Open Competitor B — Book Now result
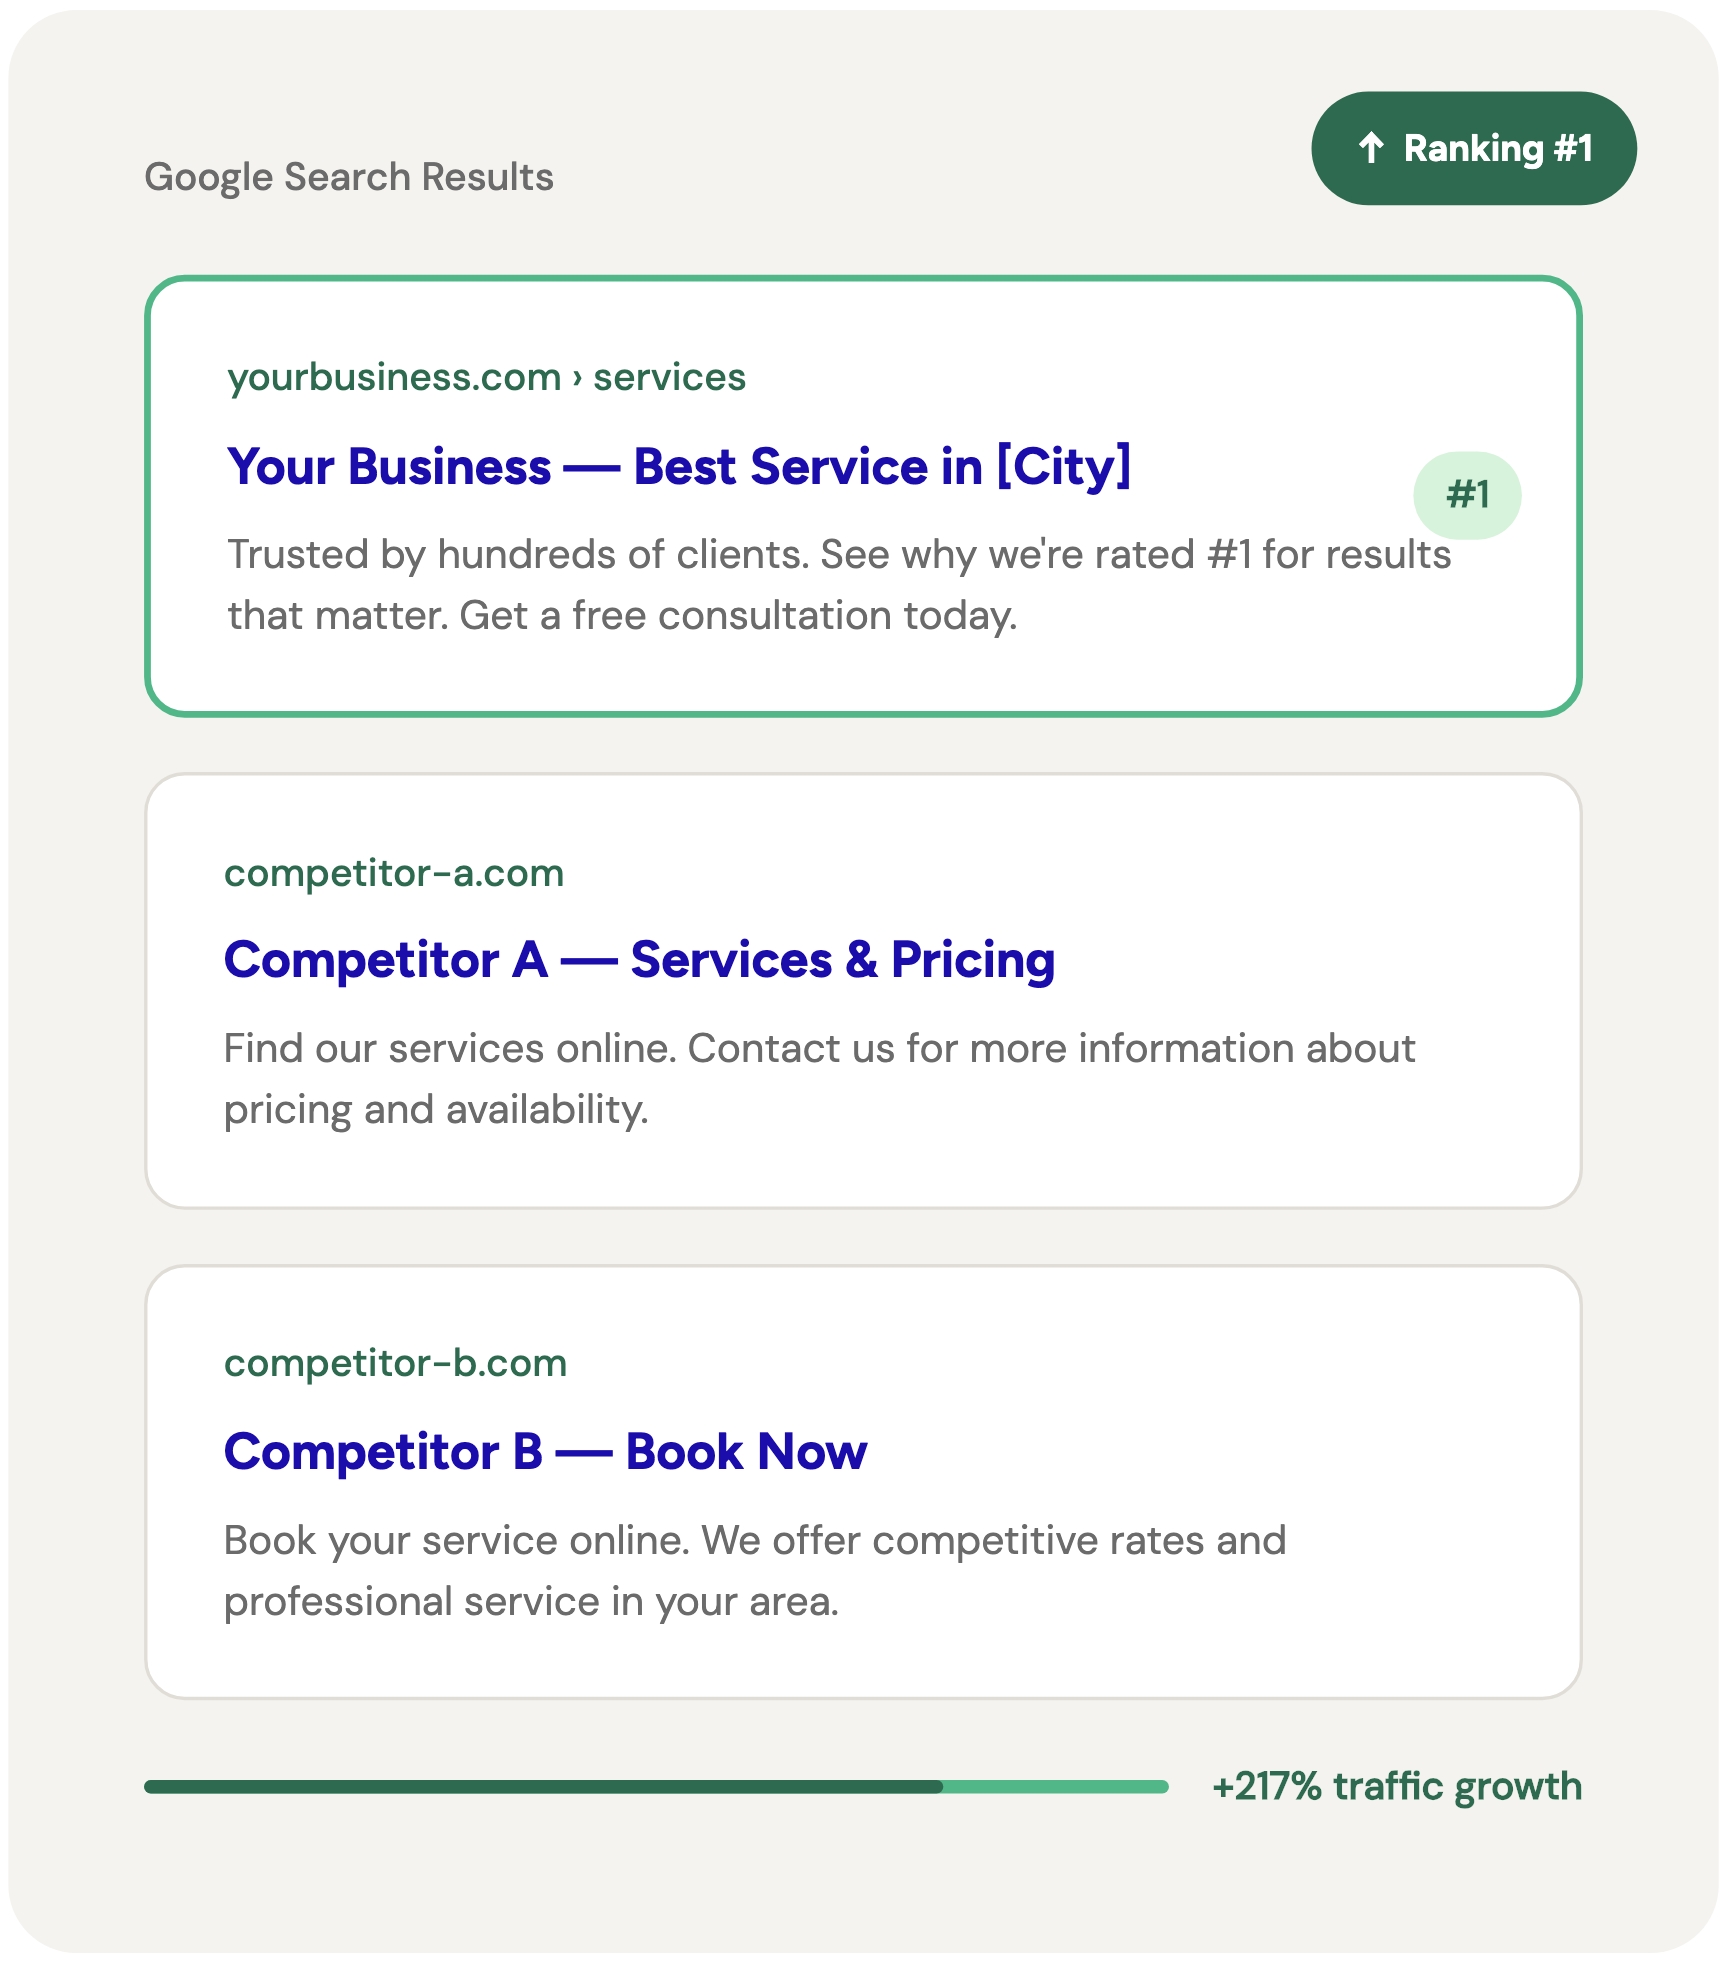1722x1961 pixels. [545, 1452]
